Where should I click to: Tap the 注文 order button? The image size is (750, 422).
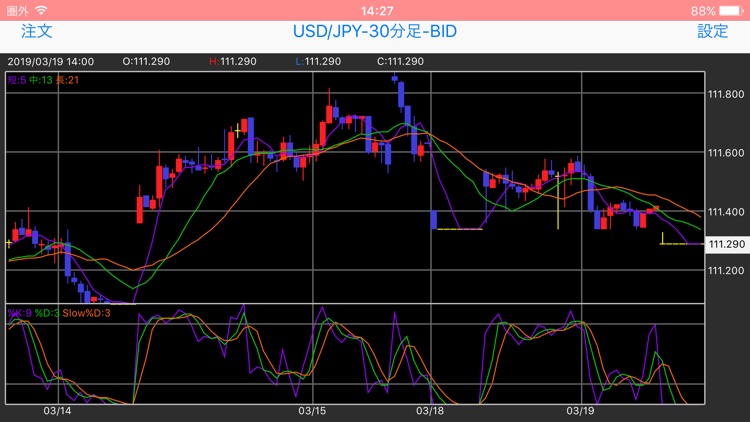(36, 31)
